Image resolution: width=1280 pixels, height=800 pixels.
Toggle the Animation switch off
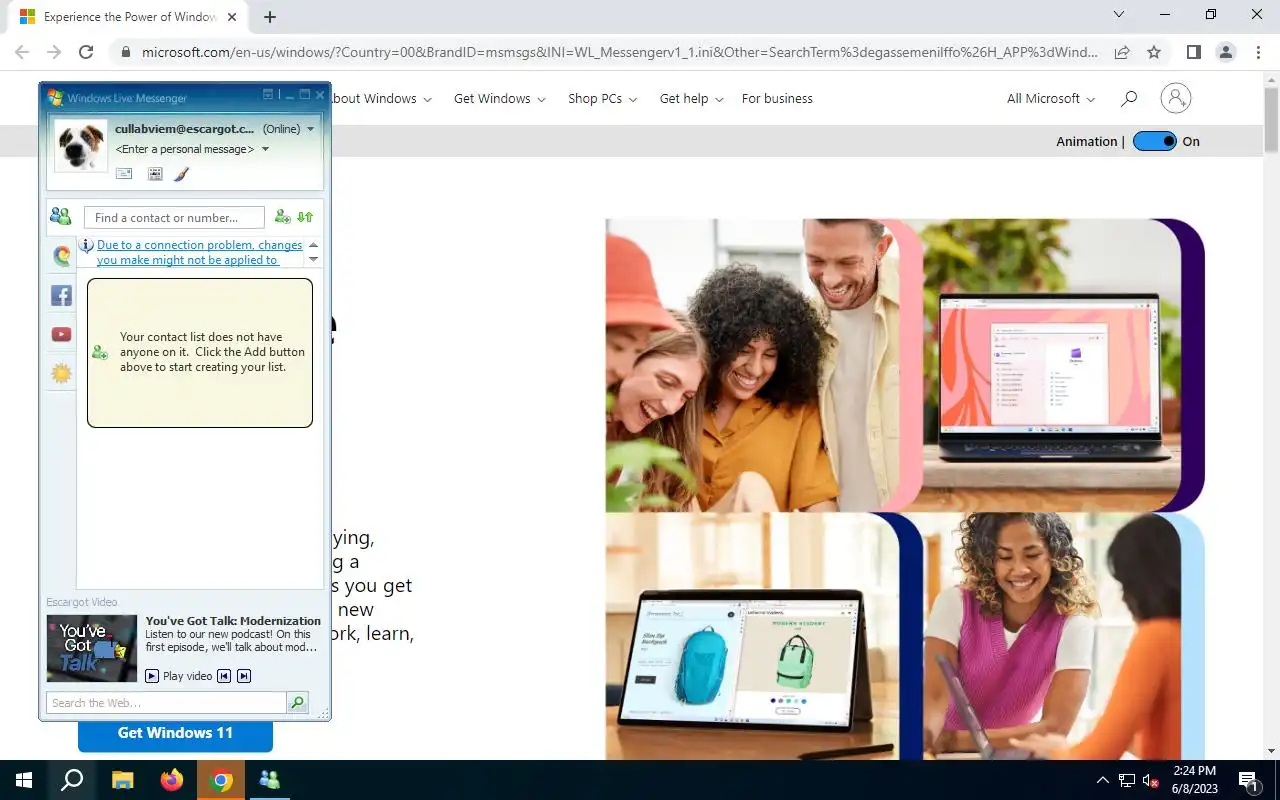click(1154, 141)
